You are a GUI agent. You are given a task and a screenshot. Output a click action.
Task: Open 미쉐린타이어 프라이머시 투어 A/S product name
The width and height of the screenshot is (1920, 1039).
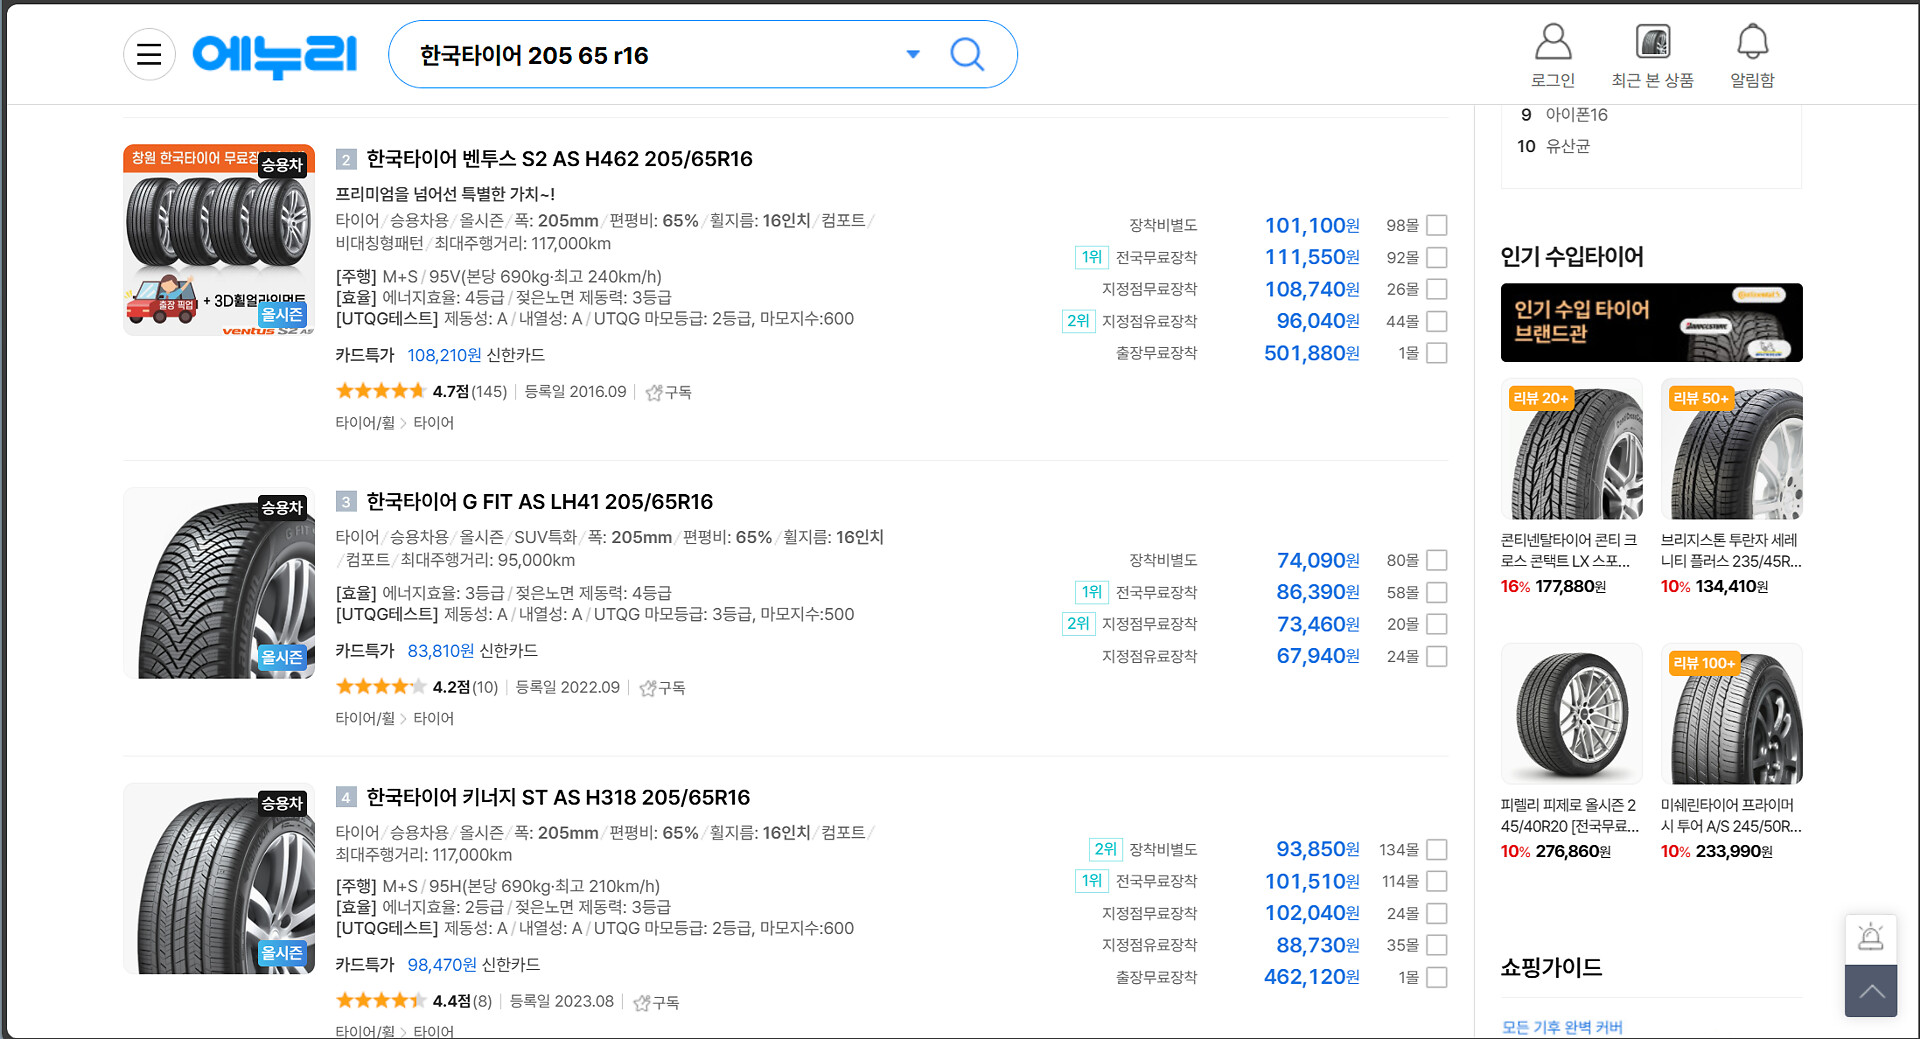click(x=1732, y=816)
